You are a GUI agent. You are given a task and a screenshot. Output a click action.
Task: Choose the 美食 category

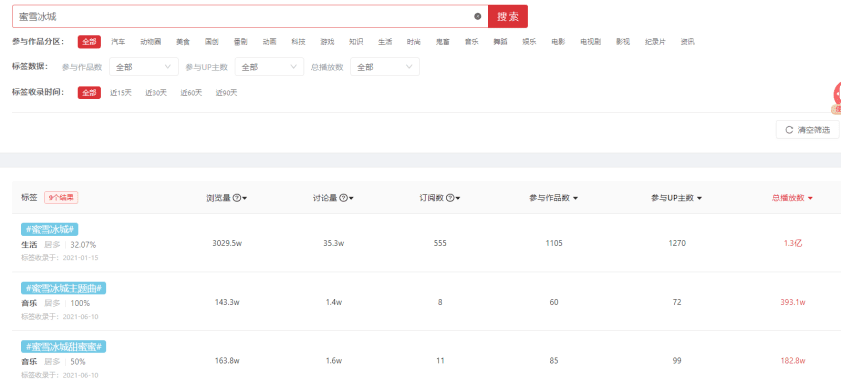183,41
